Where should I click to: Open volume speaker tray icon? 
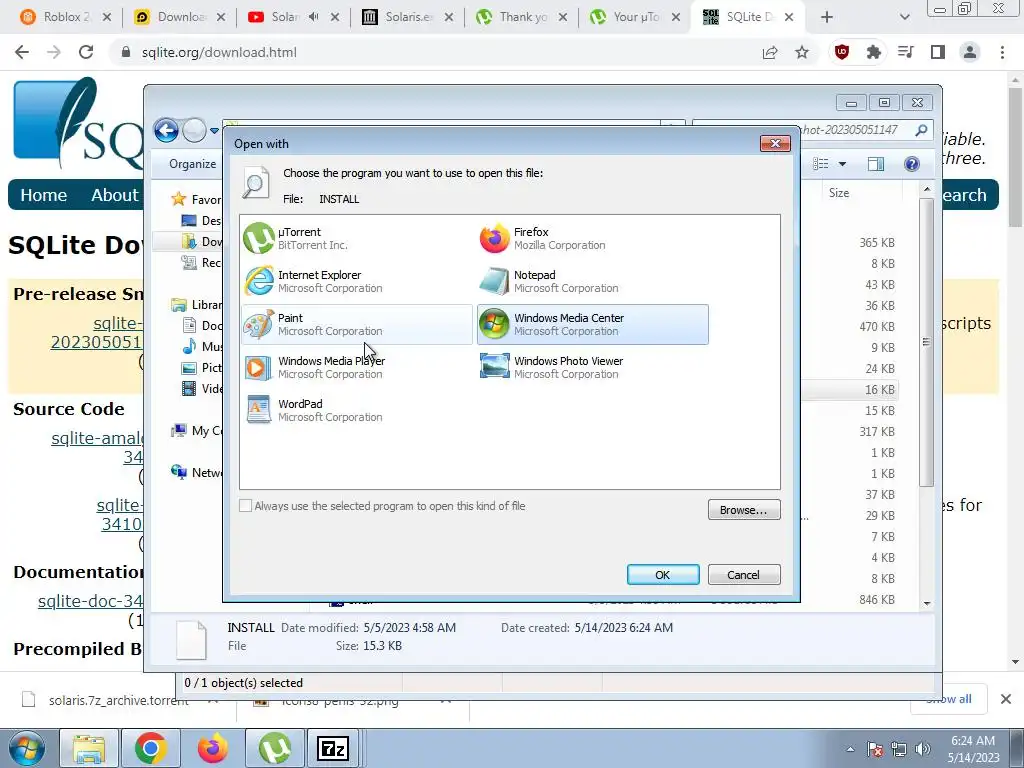point(922,749)
